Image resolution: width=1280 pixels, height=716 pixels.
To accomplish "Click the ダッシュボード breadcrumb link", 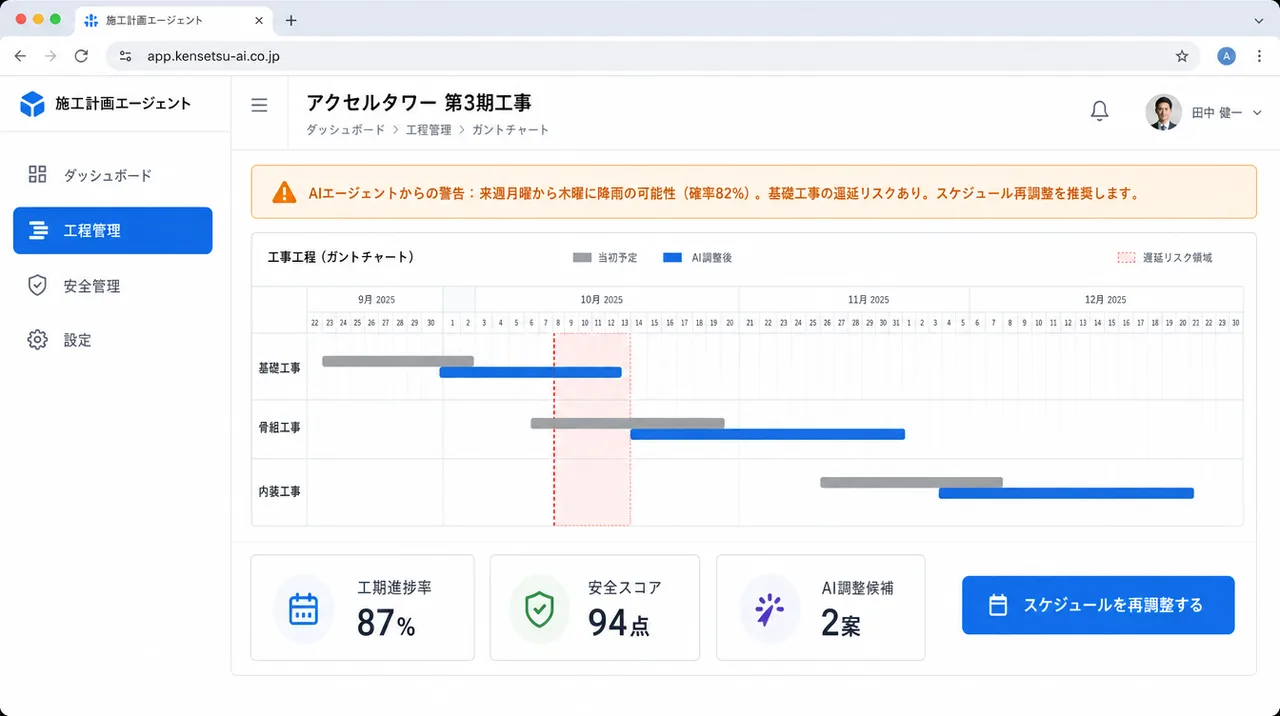I will coord(345,130).
